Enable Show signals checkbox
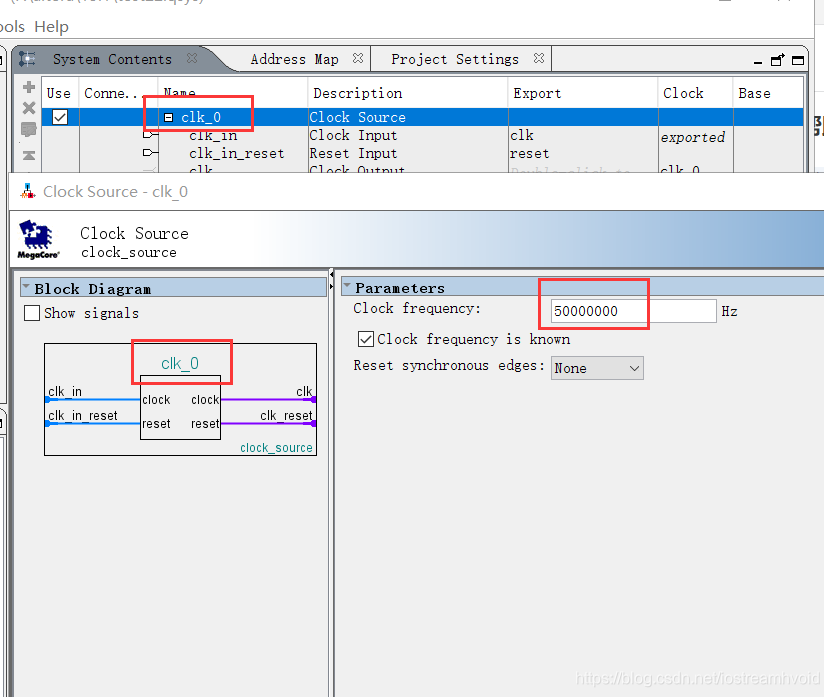Viewport: 829px width, 697px height. (x=32, y=313)
